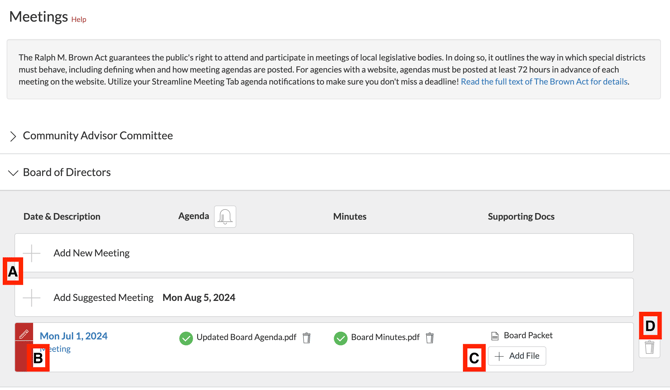Screen dimensions: 670x390
Task: Click the Meetings page heading
Action: (38, 17)
